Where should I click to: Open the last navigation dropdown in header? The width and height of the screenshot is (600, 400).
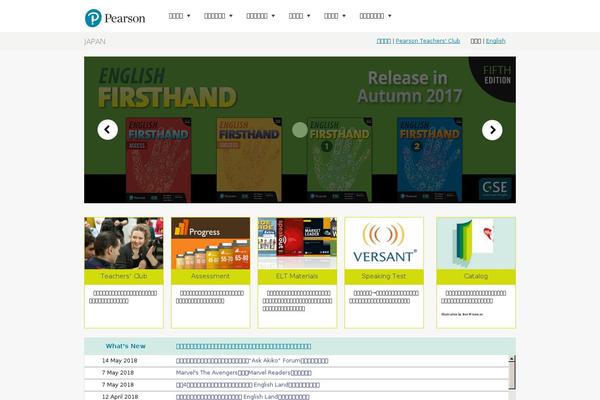pos(375,16)
